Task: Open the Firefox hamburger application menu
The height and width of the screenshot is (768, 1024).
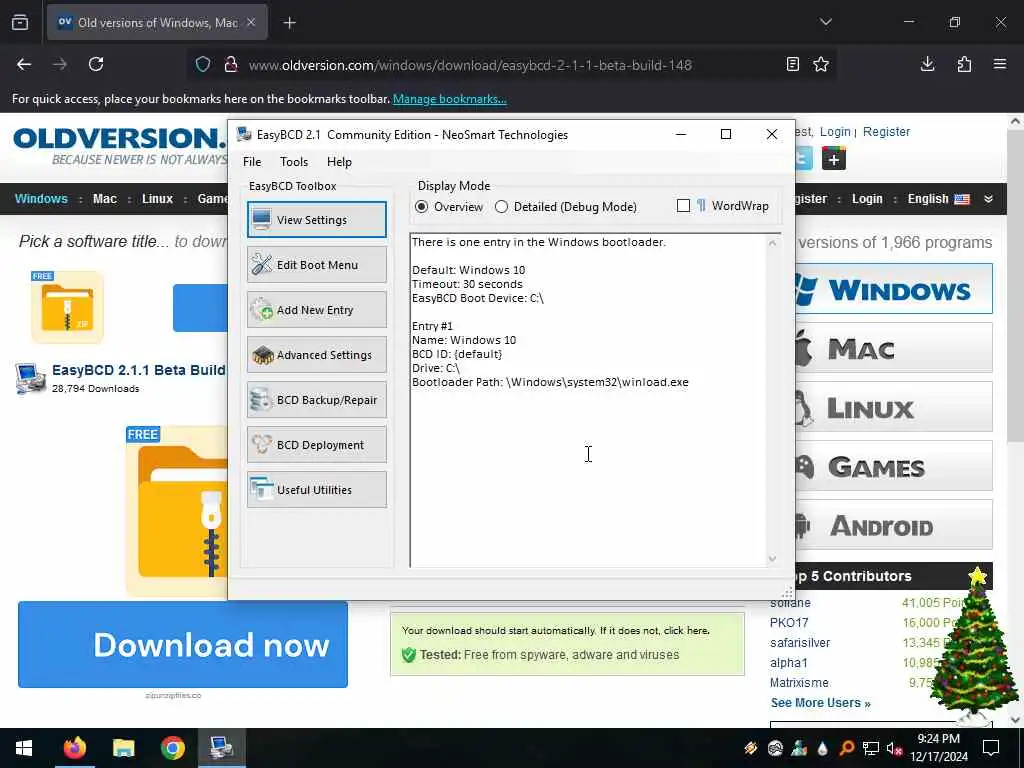Action: pyautogui.click(x=1000, y=64)
